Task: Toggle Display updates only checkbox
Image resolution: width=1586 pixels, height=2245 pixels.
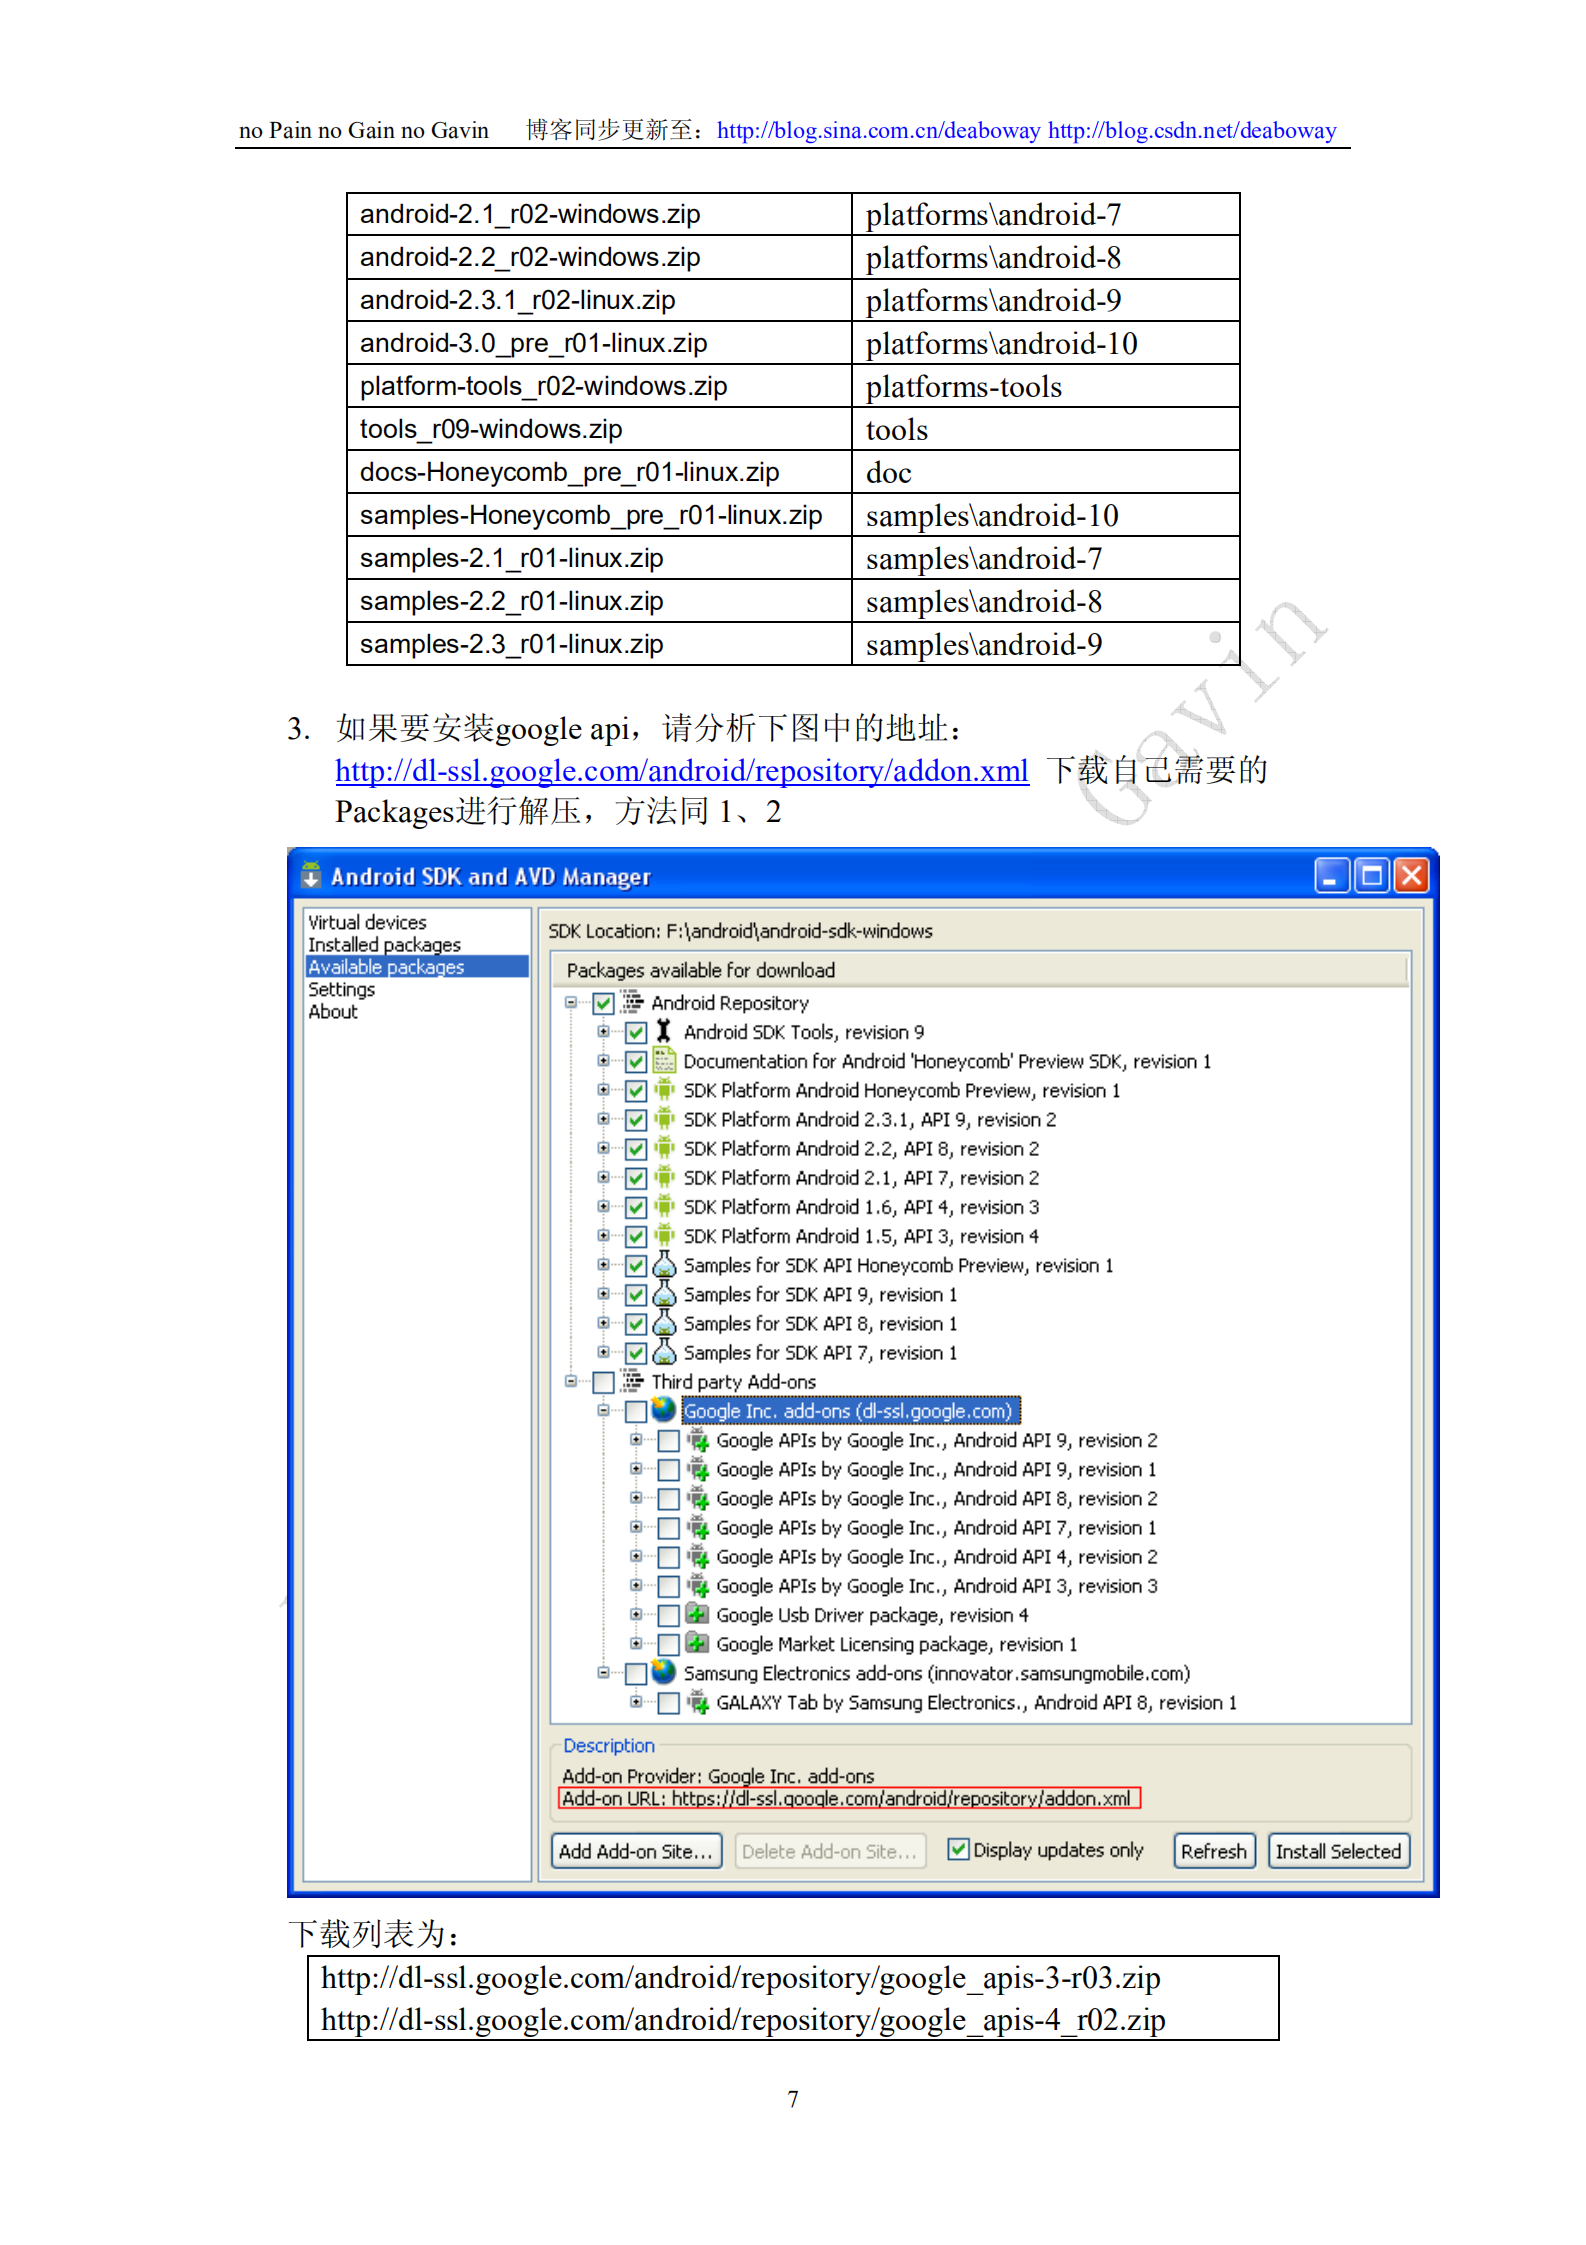Action: tap(958, 1849)
